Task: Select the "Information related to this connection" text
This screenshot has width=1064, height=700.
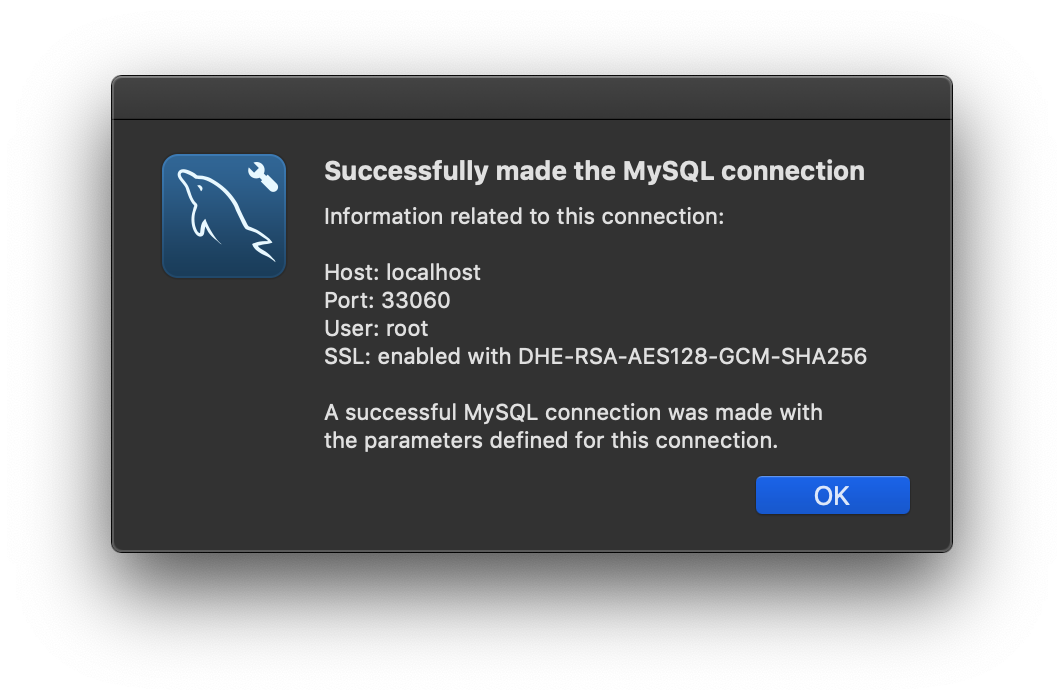Action: point(523,216)
